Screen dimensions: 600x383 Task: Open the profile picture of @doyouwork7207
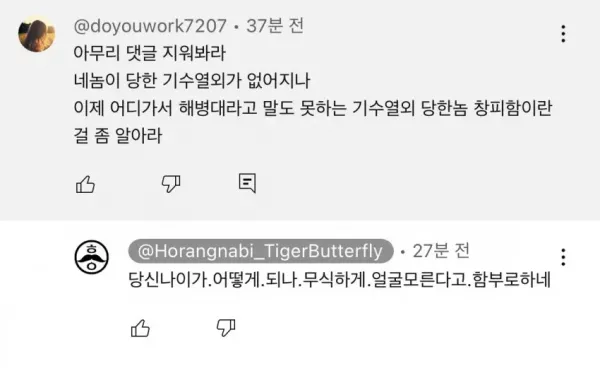(x=37, y=34)
